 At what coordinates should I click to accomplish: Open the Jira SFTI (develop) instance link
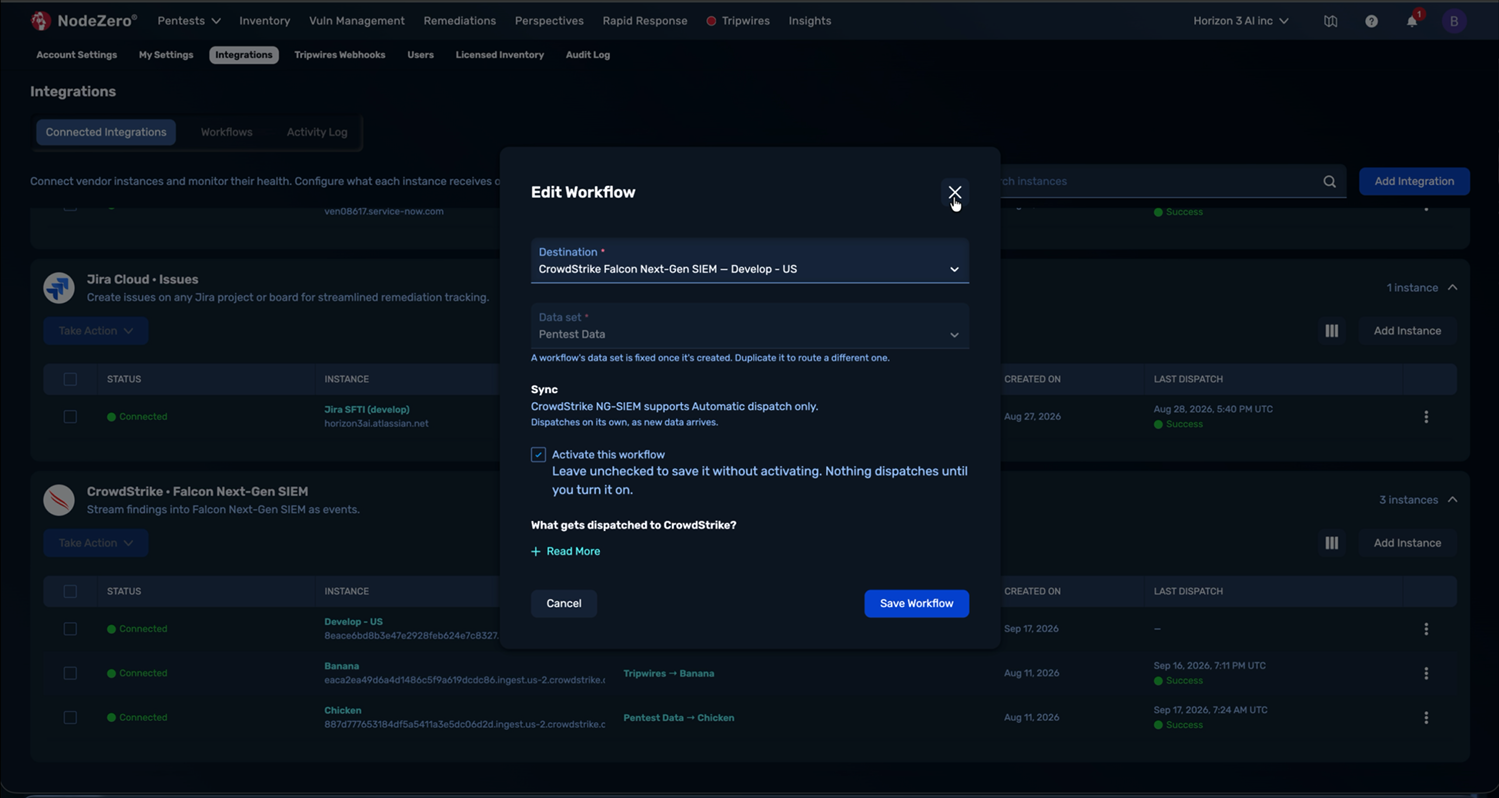367,409
